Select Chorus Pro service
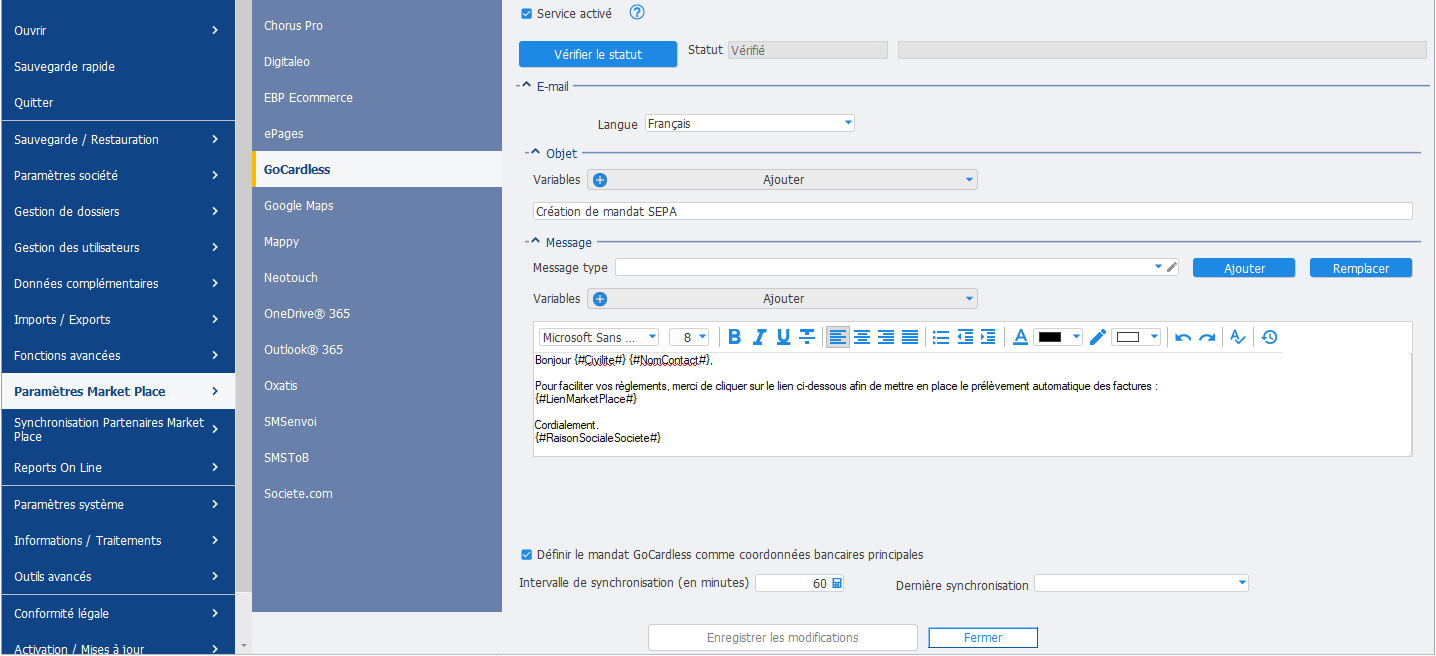Viewport: 1436px width, 656px height. point(377,25)
